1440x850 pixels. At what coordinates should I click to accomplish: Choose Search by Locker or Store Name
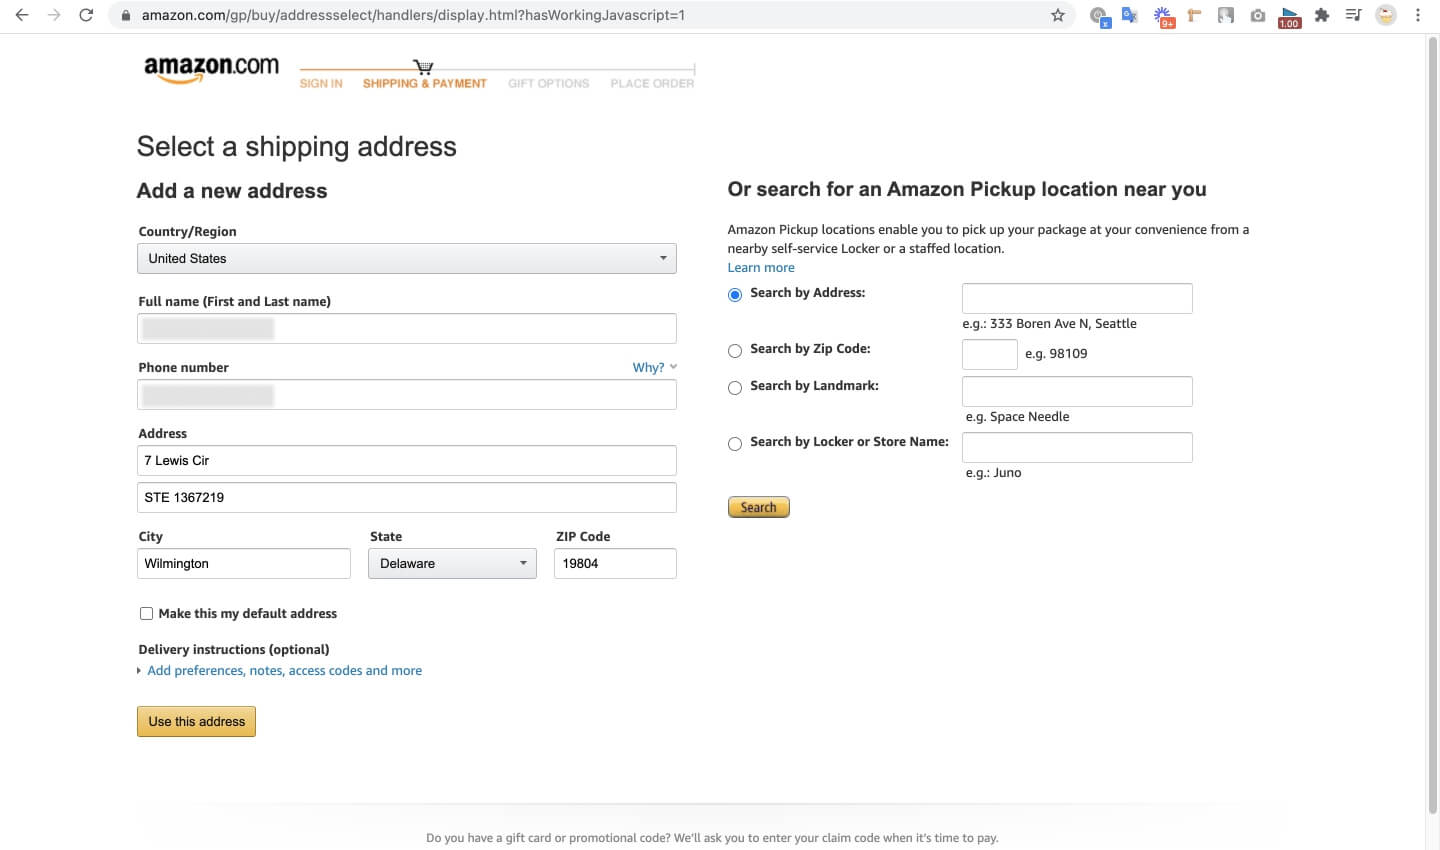[735, 444]
